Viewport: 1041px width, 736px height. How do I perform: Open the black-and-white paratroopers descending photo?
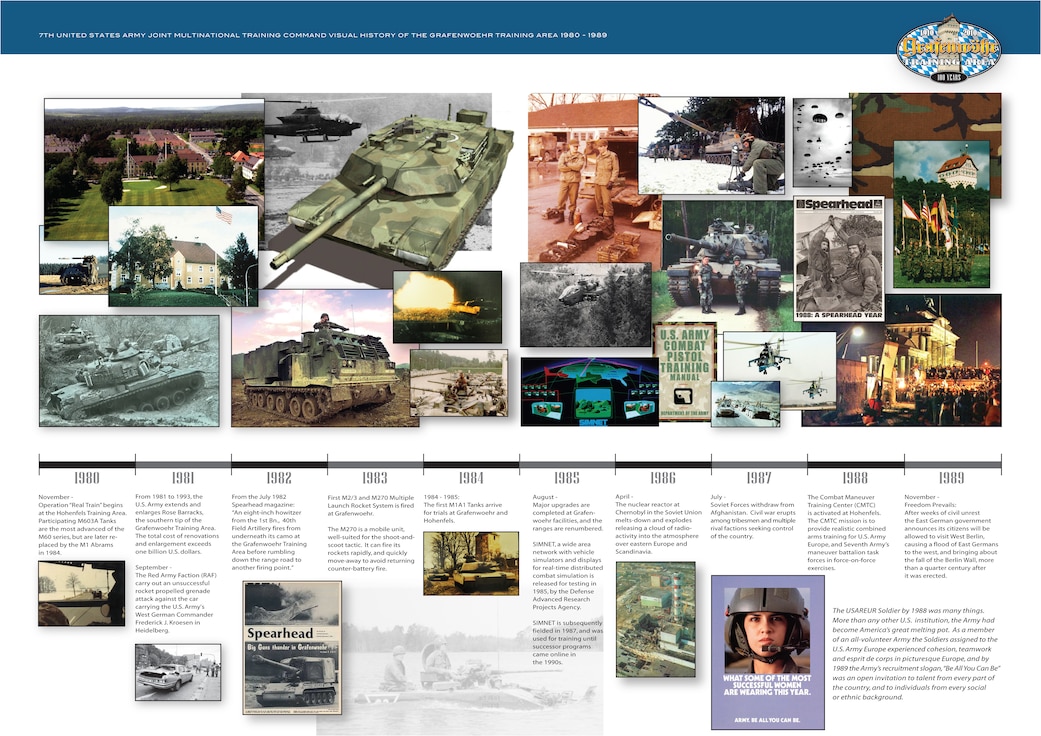pyautogui.click(x=822, y=143)
